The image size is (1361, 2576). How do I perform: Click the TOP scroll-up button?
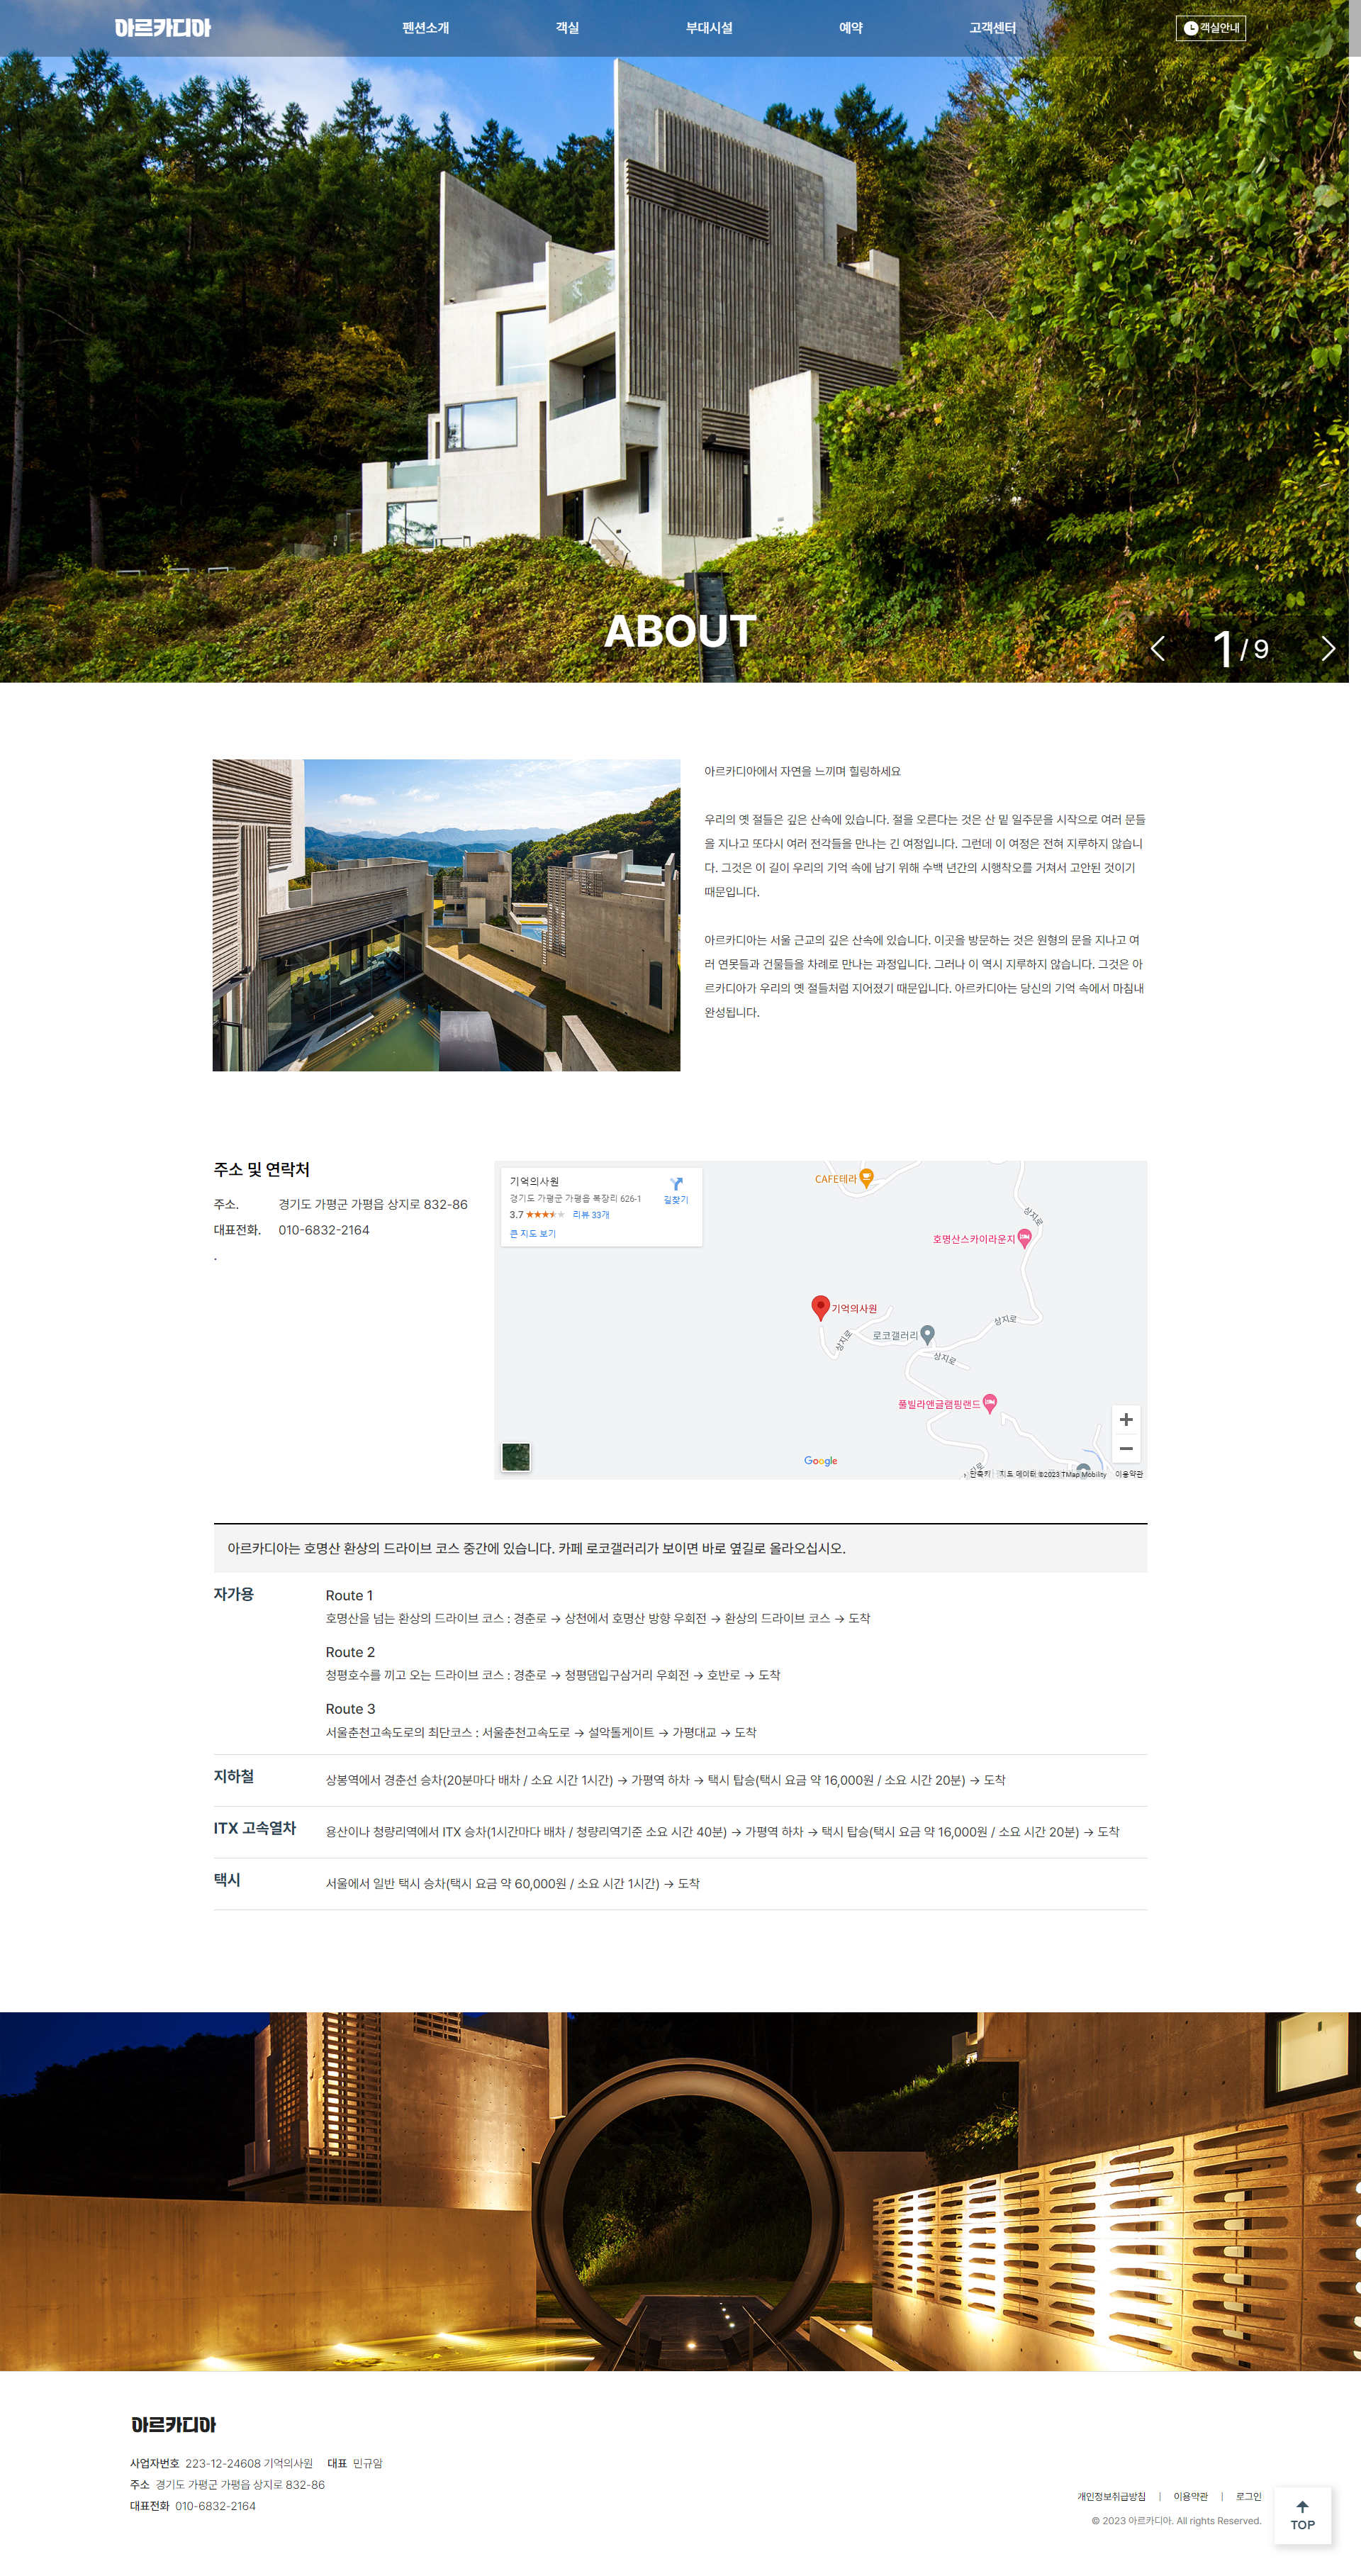coord(1302,2514)
